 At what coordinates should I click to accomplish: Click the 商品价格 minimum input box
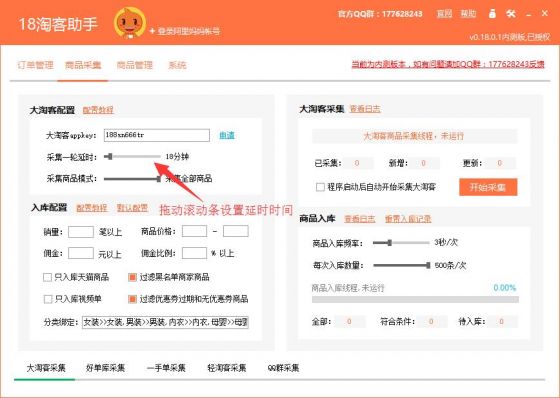click(x=194, y=231)
